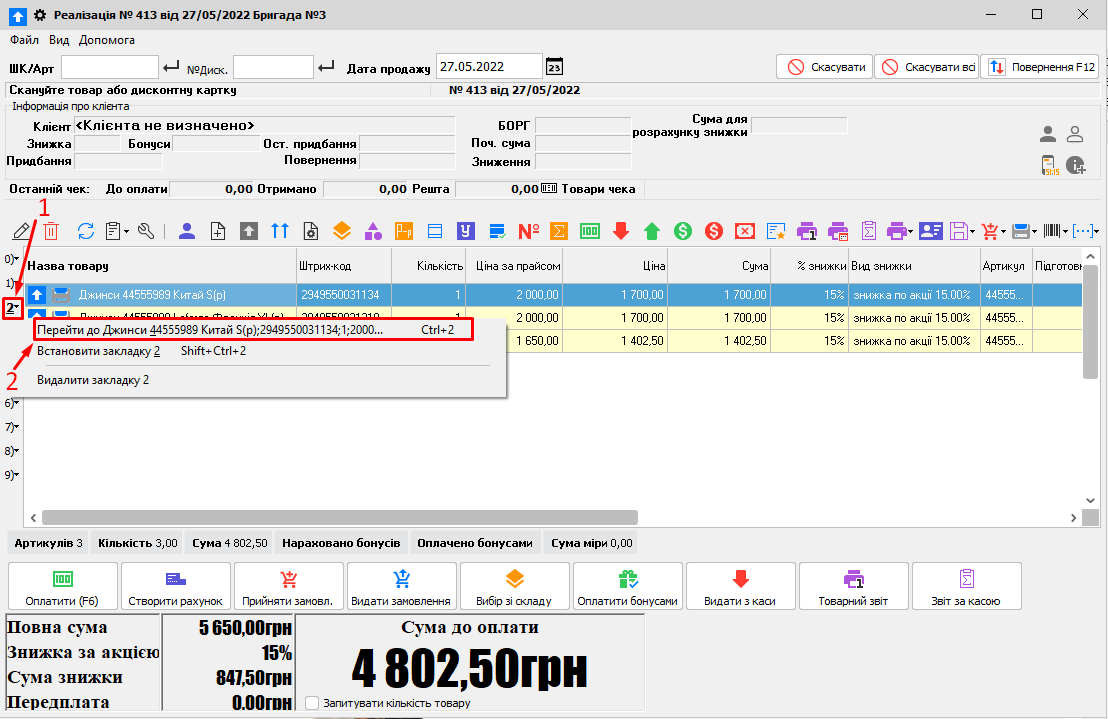Open the shopping cart toolbar dropdown
The height and width of the screenshot is (719, 1108).
point(1003,232)
